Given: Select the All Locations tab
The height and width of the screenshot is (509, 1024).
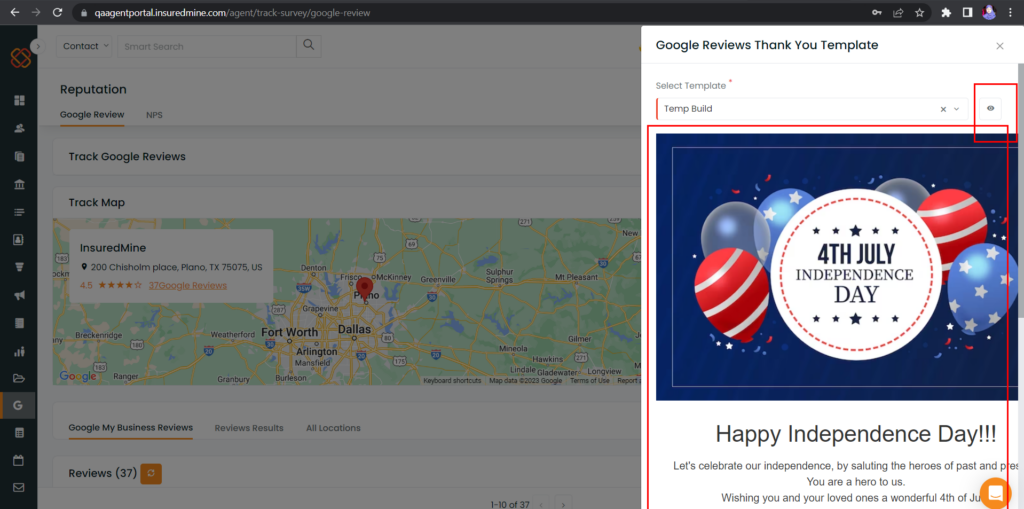Looking at the screenshot, I should (x=333, y=428).
